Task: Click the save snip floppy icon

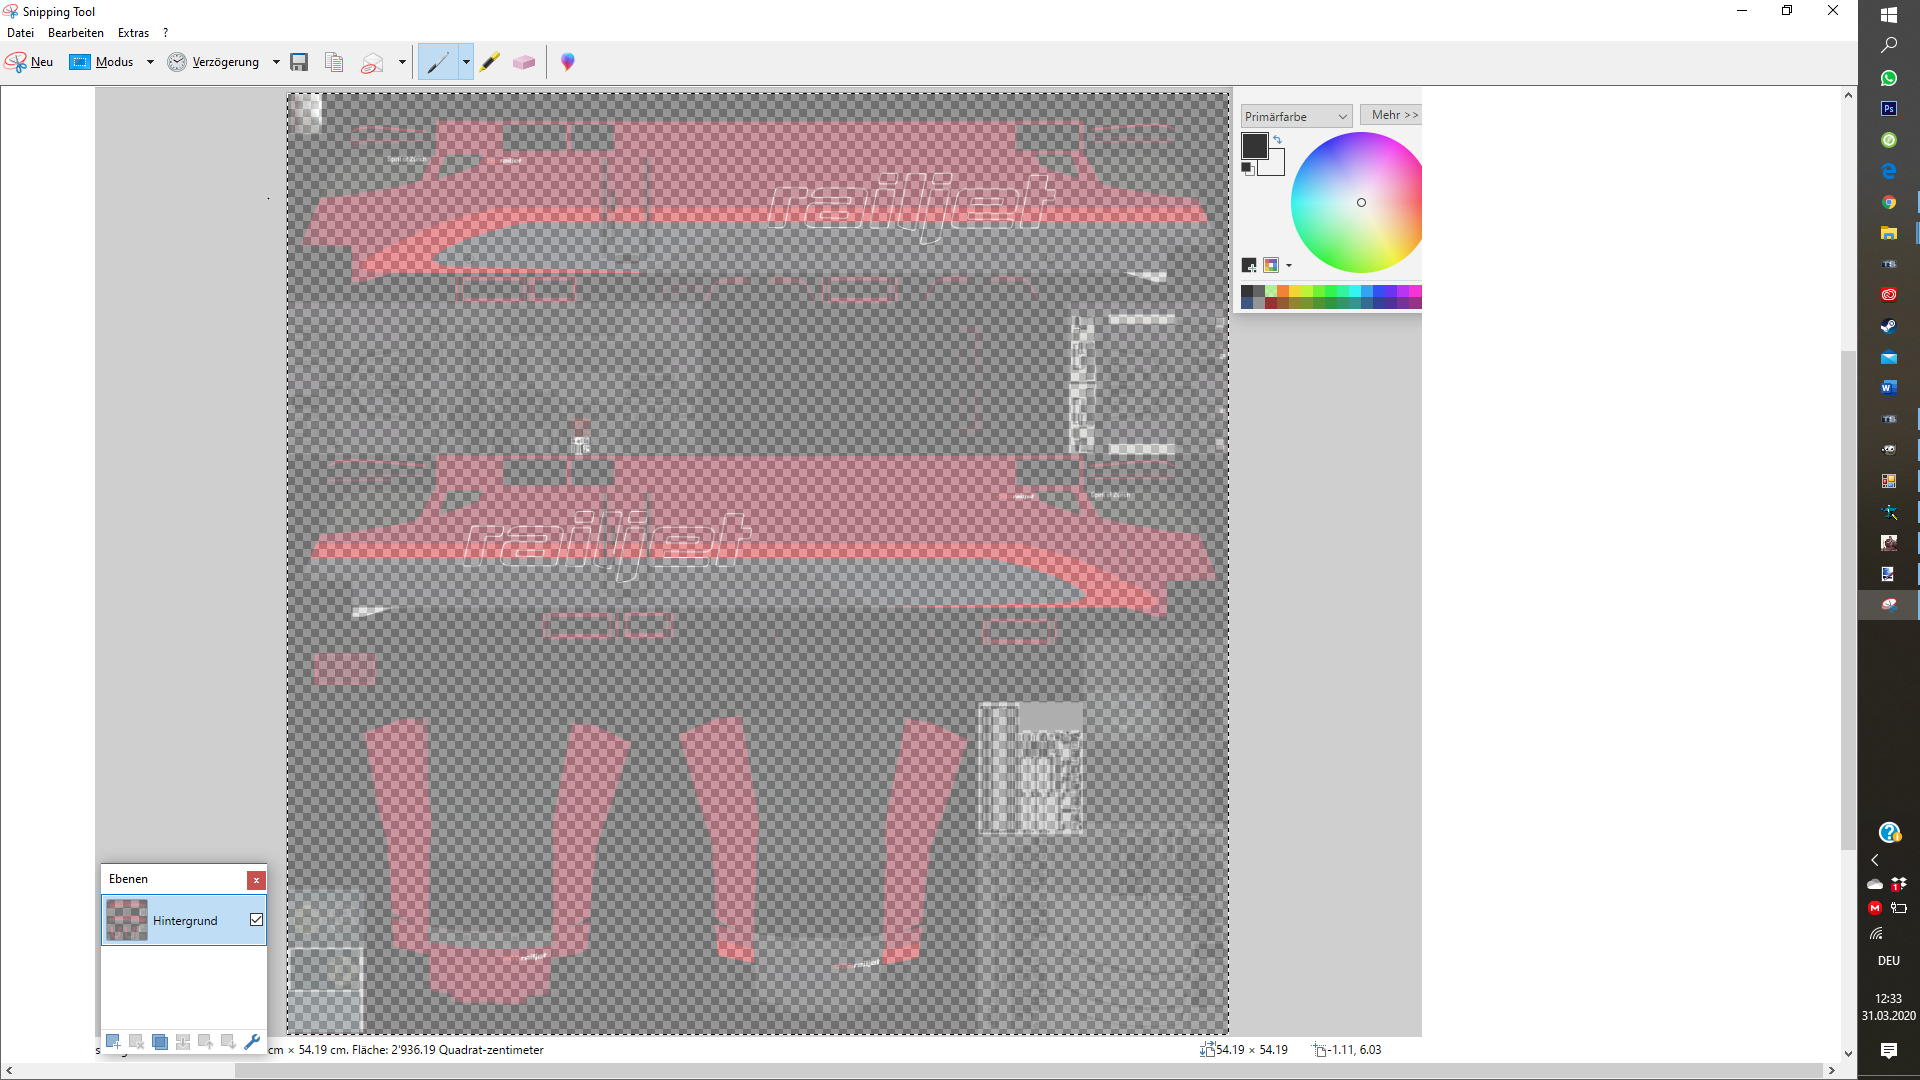Action: (299, 62)
